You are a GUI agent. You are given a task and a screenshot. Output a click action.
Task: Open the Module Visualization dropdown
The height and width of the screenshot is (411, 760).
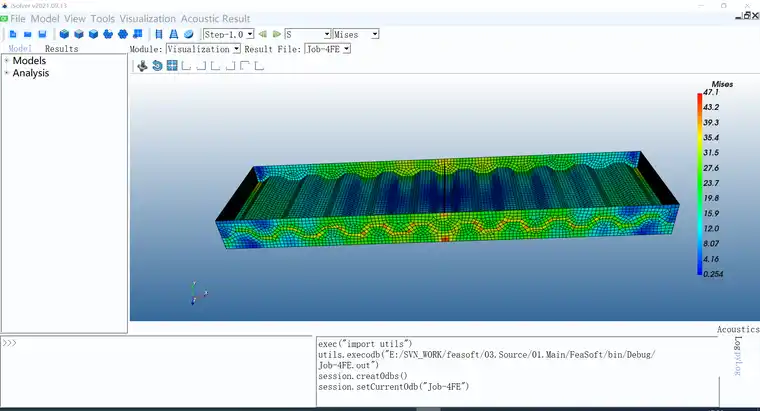coord(203,49)
